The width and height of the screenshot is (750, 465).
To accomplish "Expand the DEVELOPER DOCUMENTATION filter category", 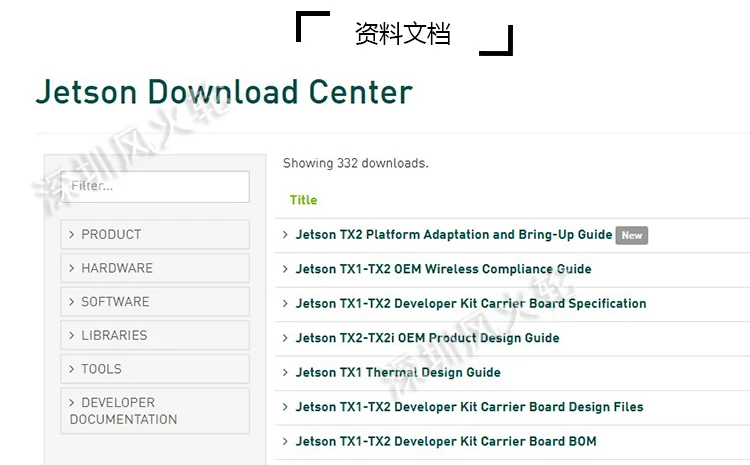I will [x=155, y=411].
